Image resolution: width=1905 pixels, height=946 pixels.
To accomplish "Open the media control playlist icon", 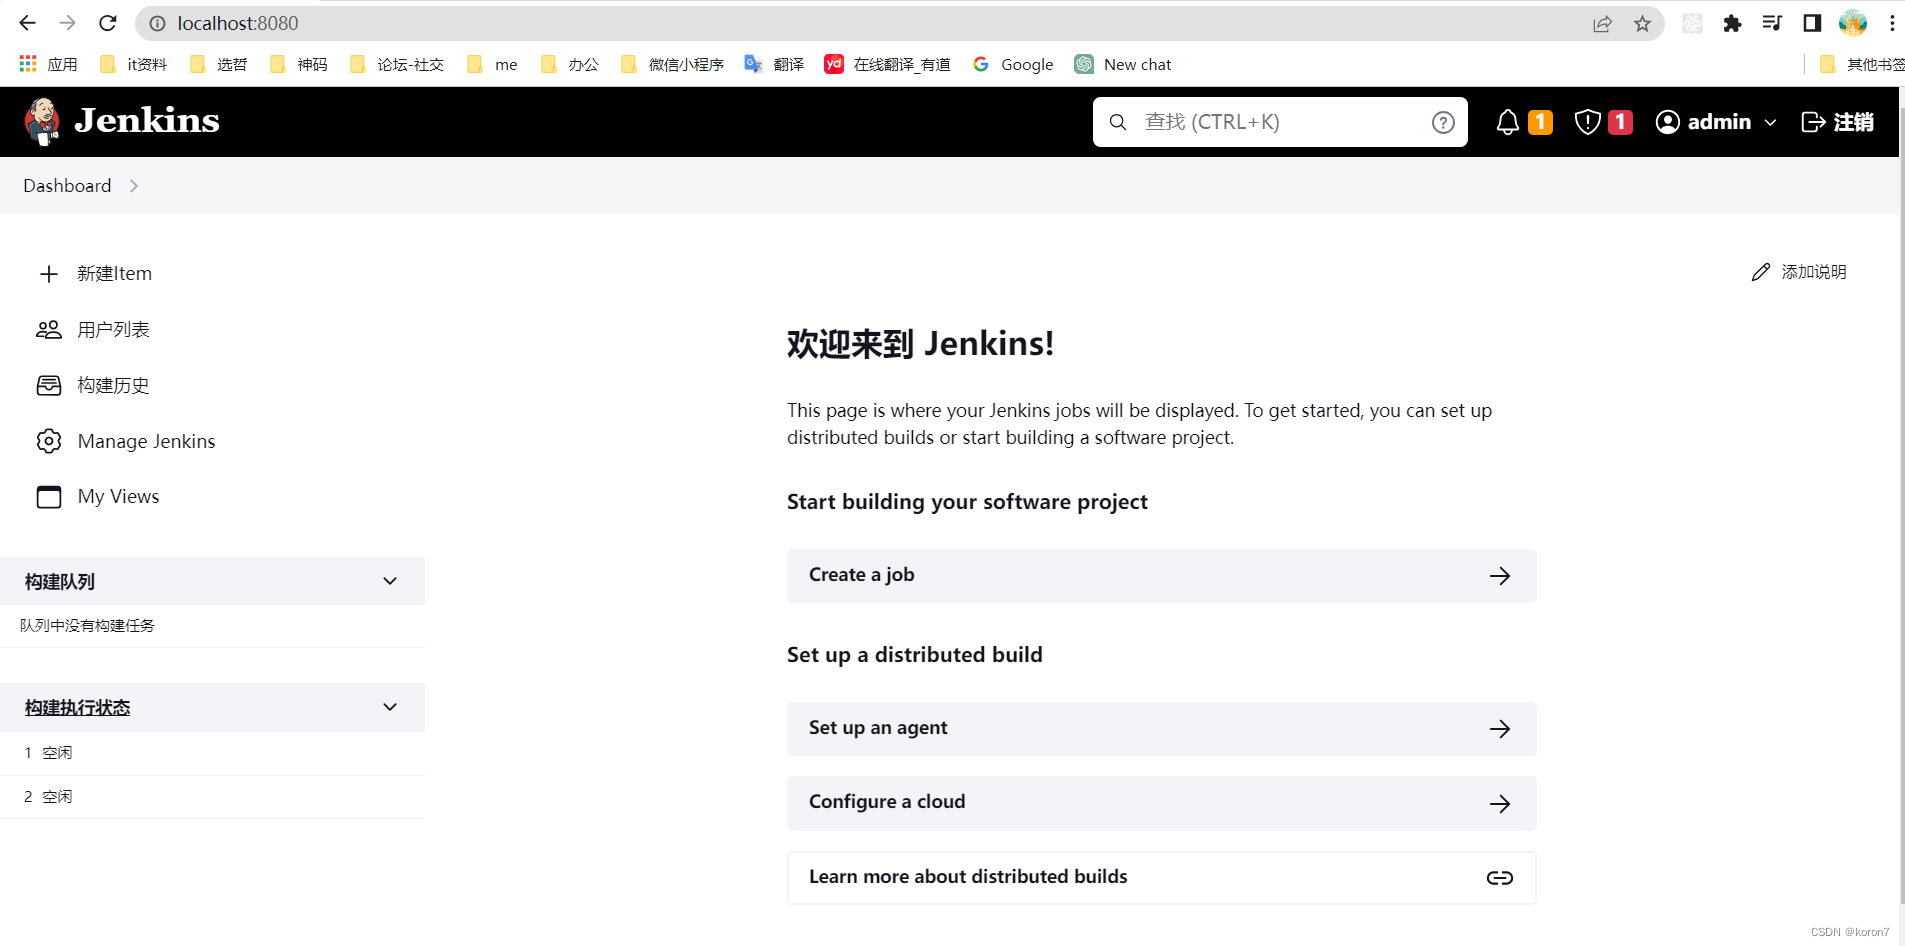I will point(1772,23).
